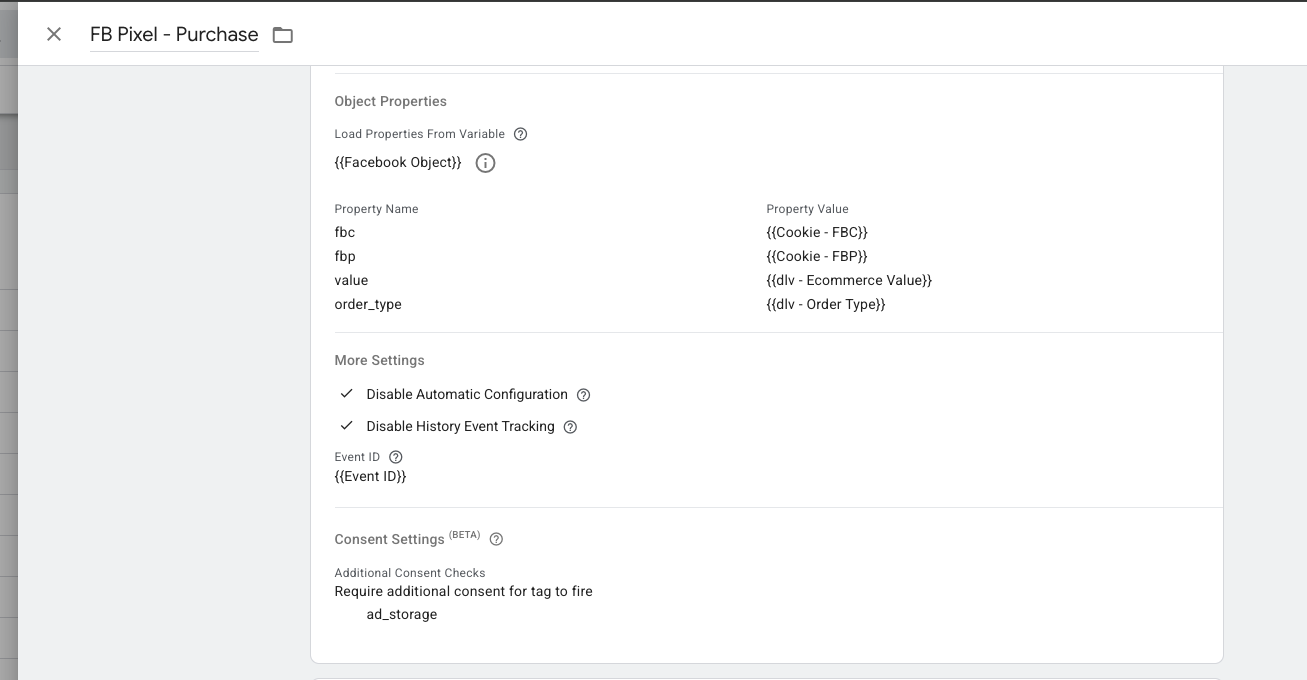Open variable picker for {{Cookie - FBC}}
The height and width of the screenshot is (680, 1307).
point(816,232)
